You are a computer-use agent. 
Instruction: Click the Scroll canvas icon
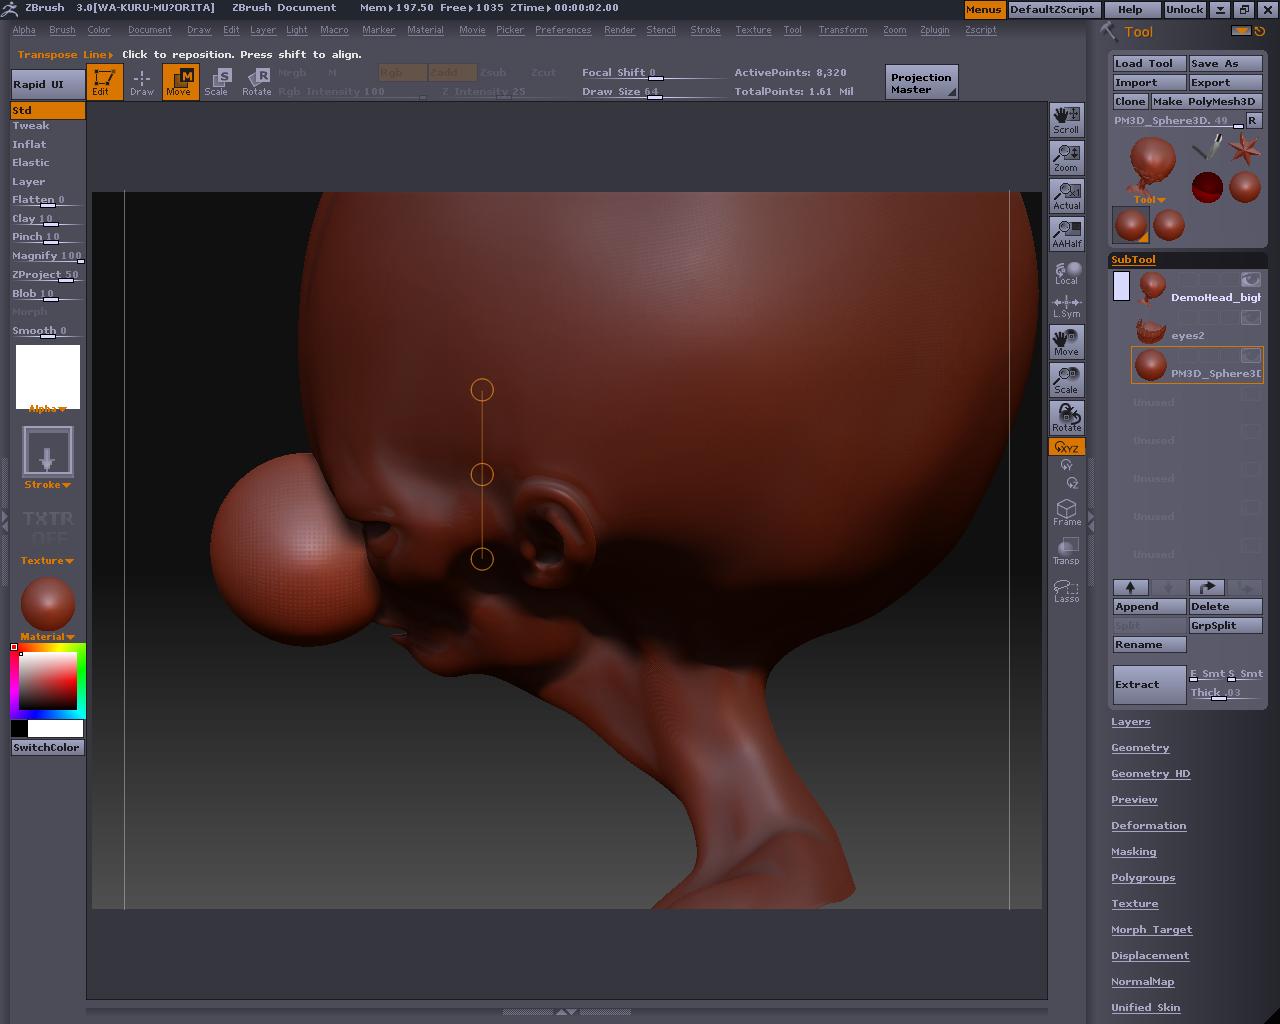pyautogui.click(x=1066, y=120)
